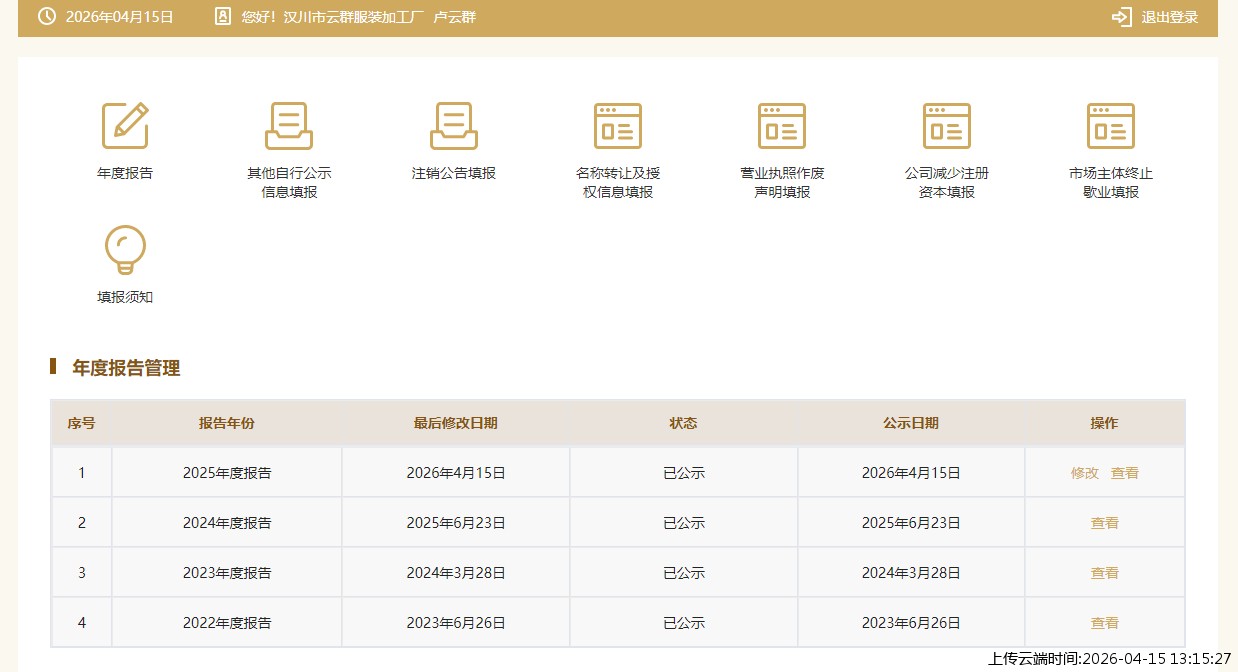Click the 公司减少注册资本填报 icon
Image resolution: width=1238 pixels, height=672 pixels.
pyautogui.click(x=946, y=126)
